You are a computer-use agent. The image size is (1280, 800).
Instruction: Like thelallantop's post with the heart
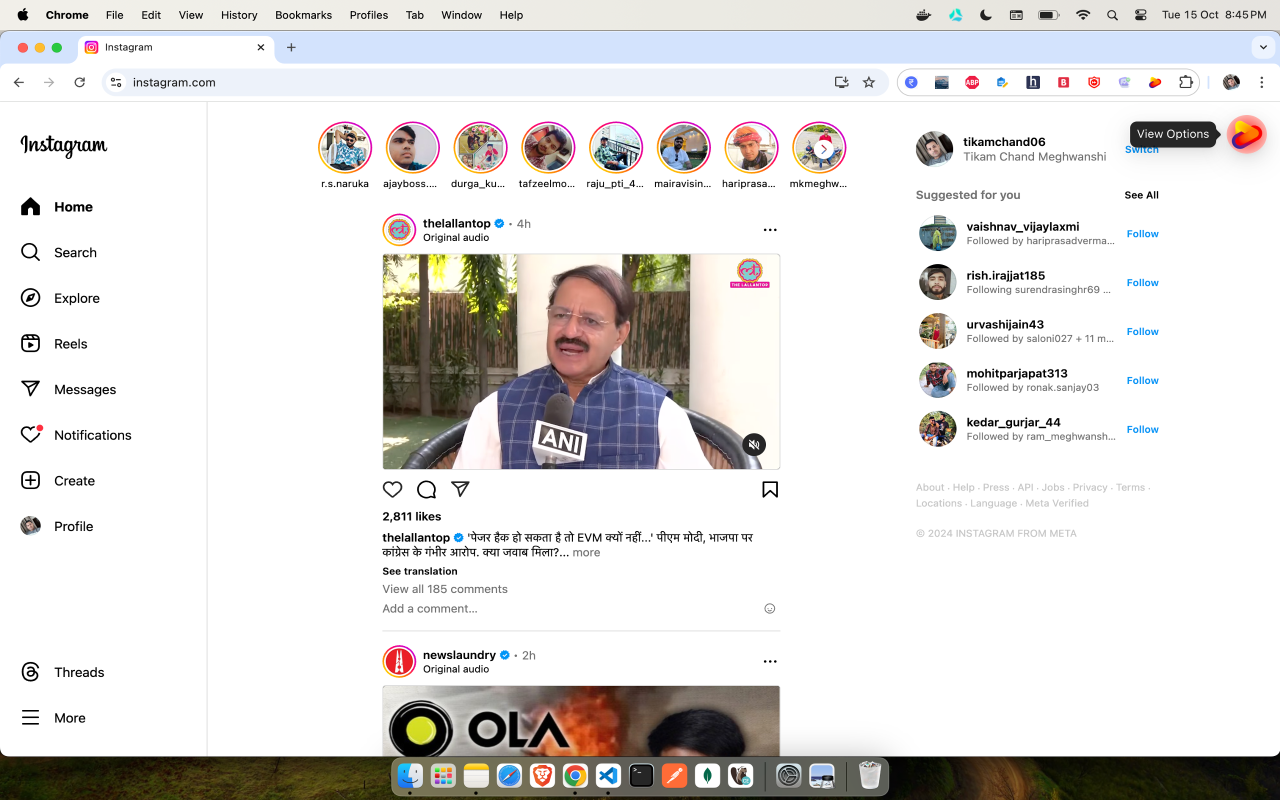click(x=392, y=489)
